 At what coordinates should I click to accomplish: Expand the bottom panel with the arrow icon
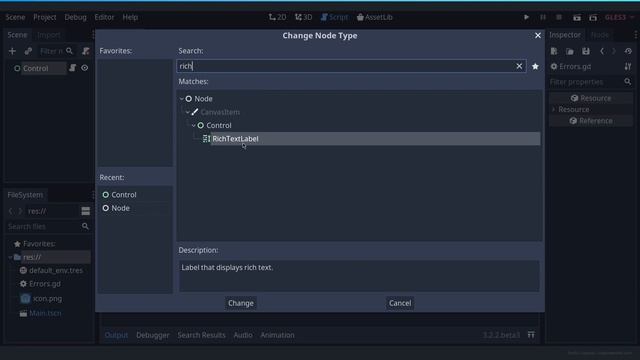[x=531, y=335]
